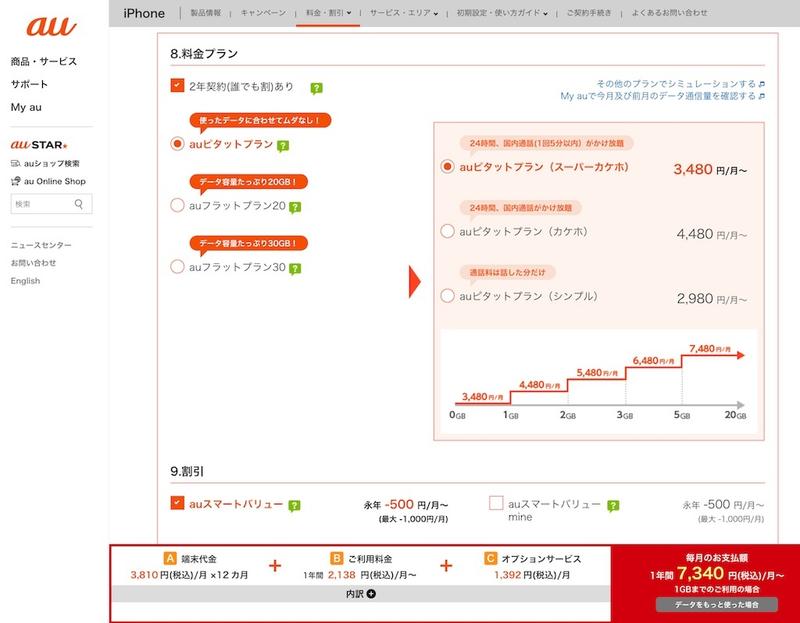The image size is (800, 623).
Task: Click 4,480円/月 step in price chart
Action: coord(540,385)
